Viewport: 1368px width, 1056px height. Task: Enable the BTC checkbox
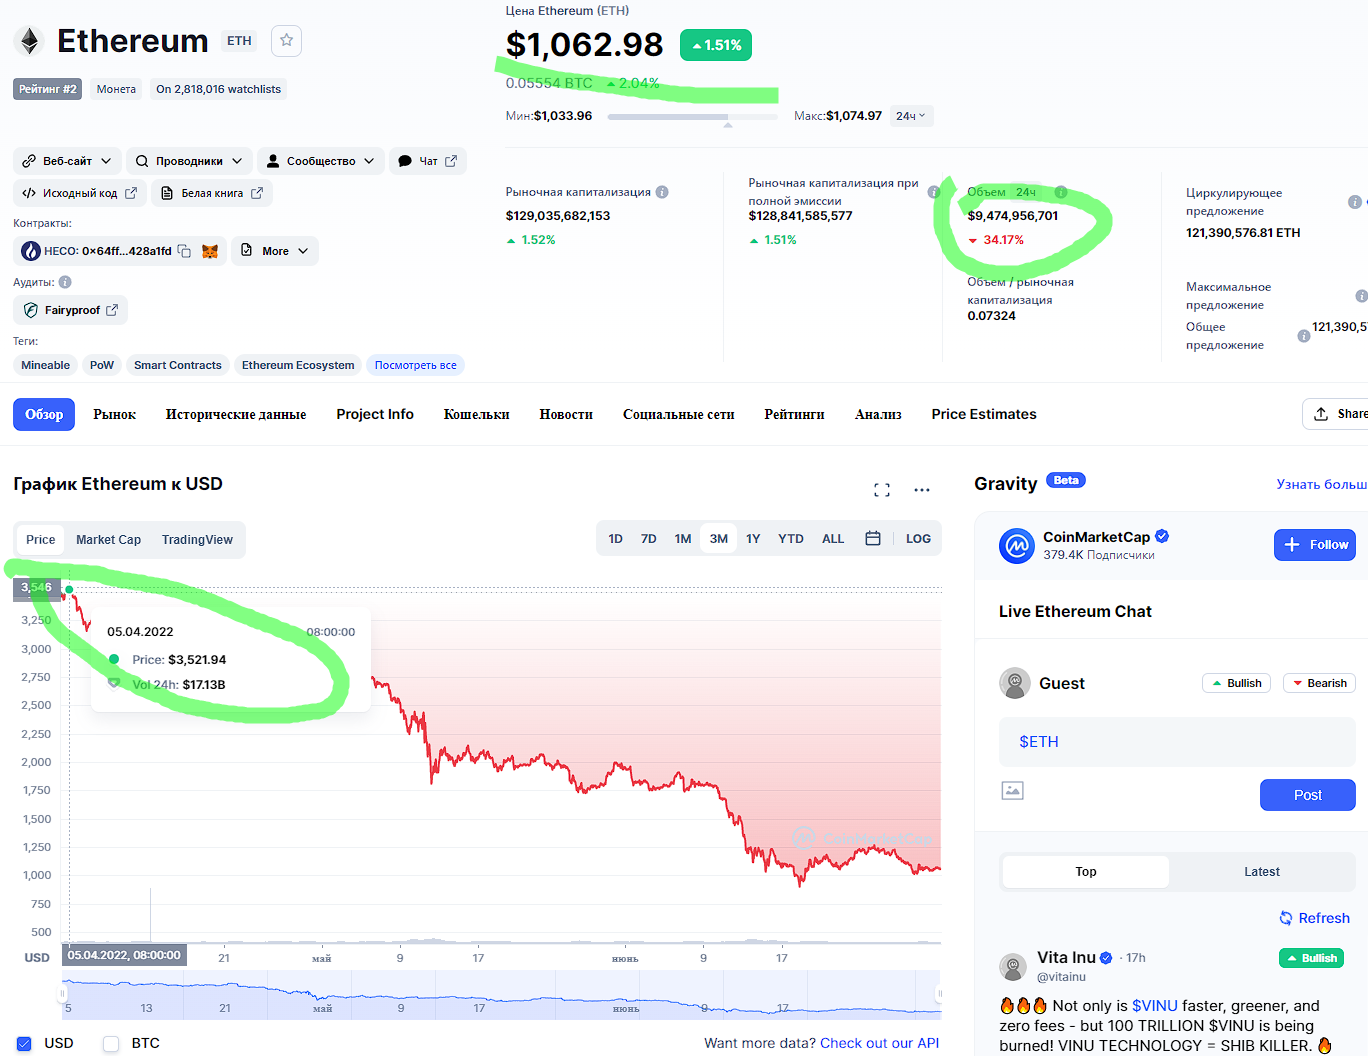click(x=111, y=1044)
